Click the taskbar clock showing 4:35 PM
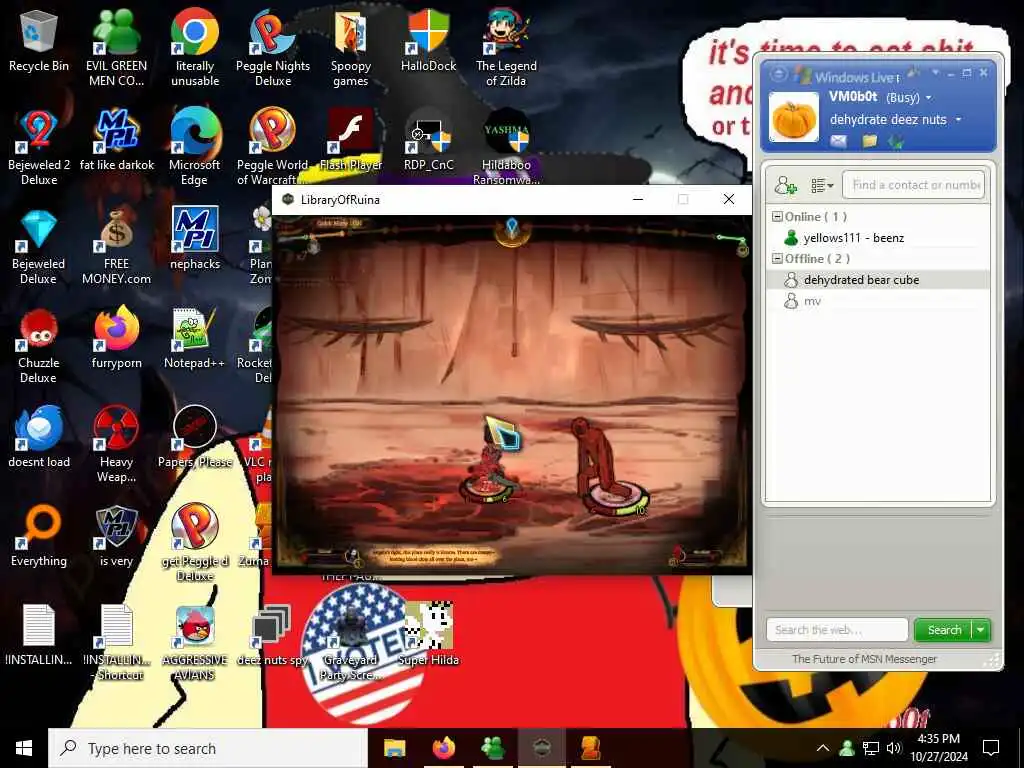 [938, 748]
